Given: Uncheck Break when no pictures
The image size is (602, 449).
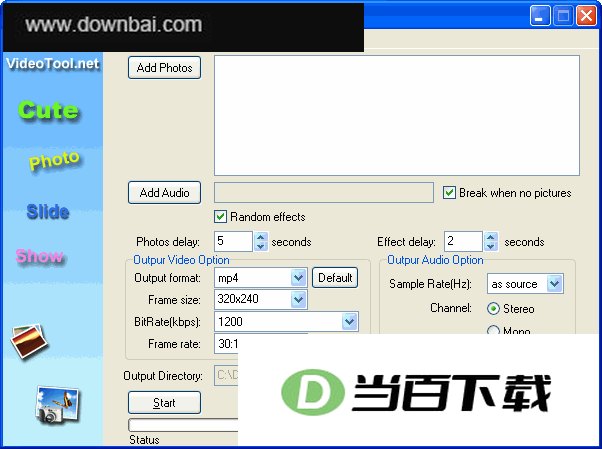Looking at the screenshot, I should click(x=449, y=192).
